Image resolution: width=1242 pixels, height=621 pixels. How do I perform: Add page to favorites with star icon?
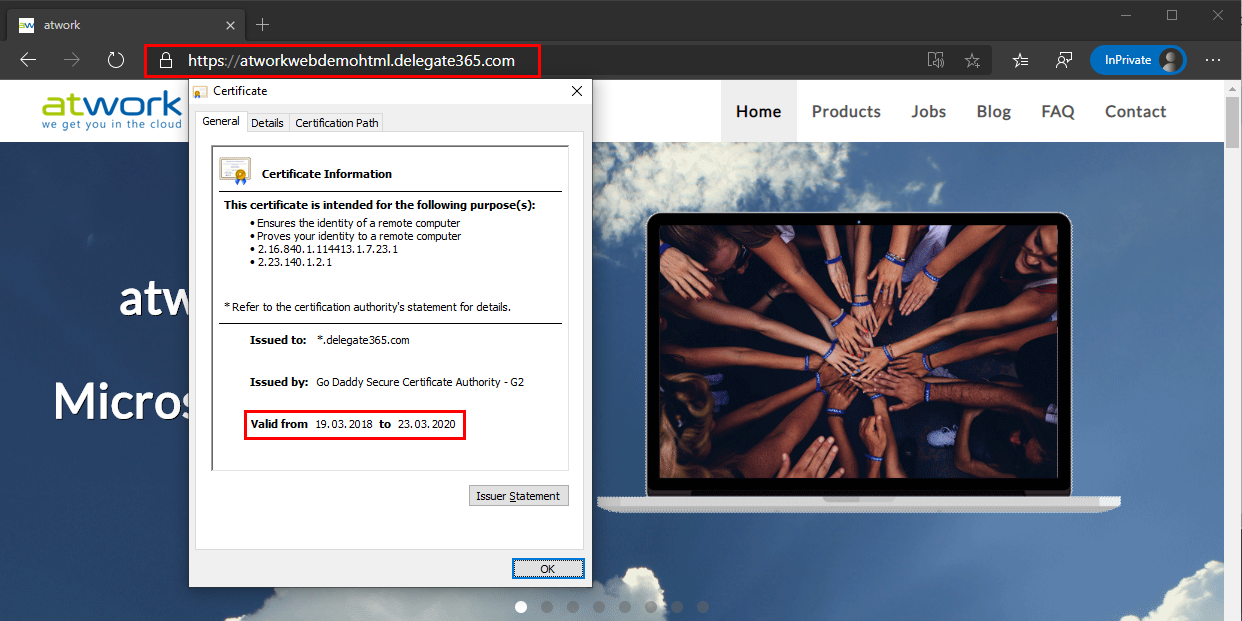[x=972, y=60]
